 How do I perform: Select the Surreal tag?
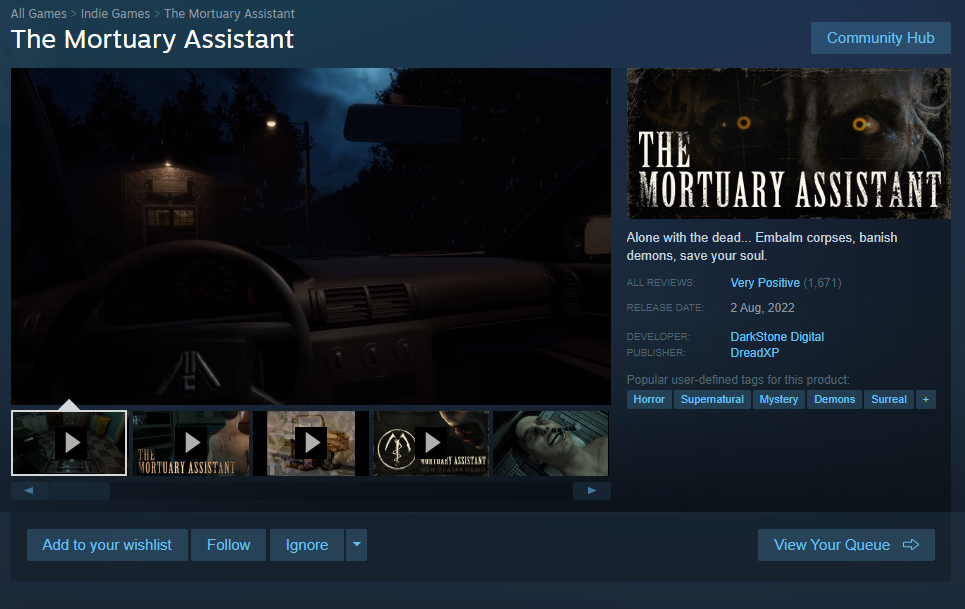click(889, 399)
